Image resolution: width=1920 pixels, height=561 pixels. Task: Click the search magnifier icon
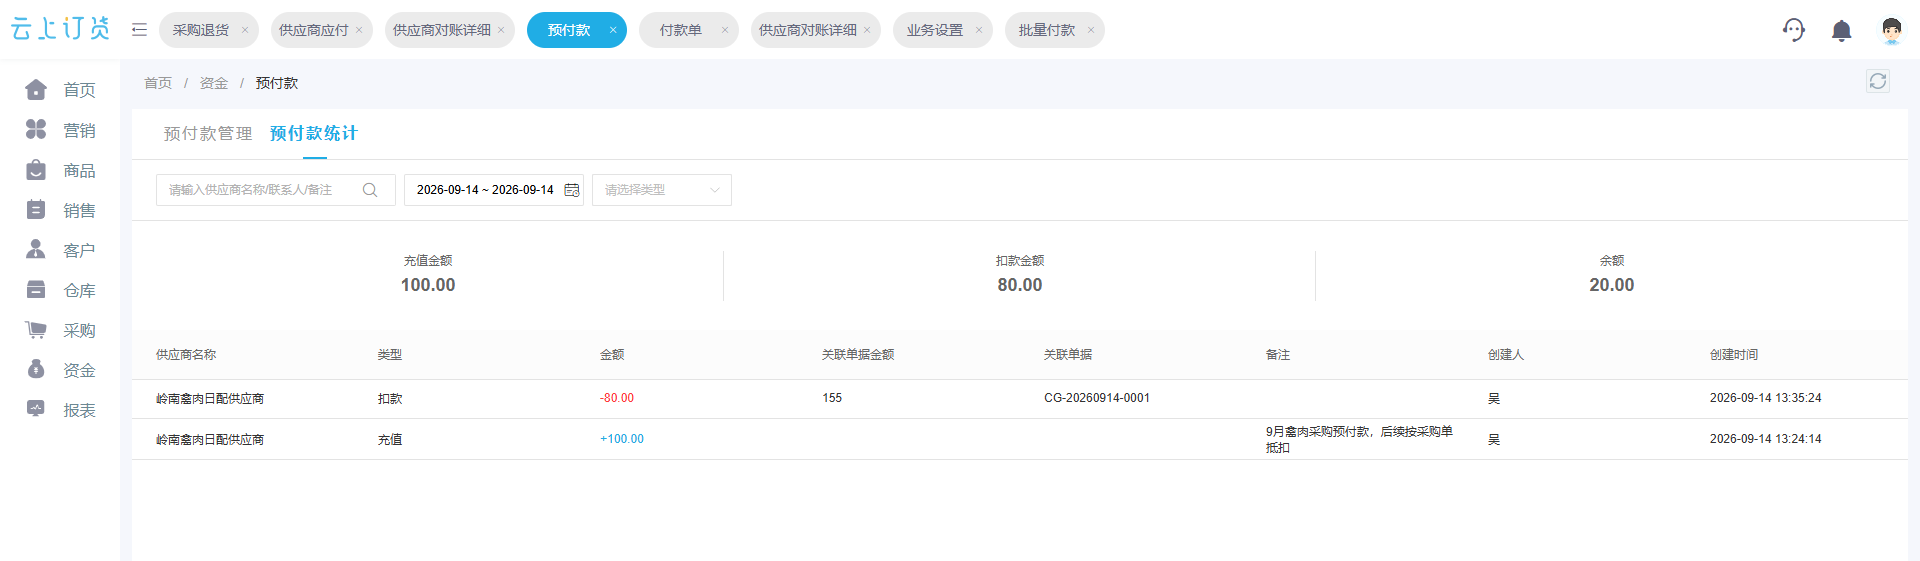(370, 190)
